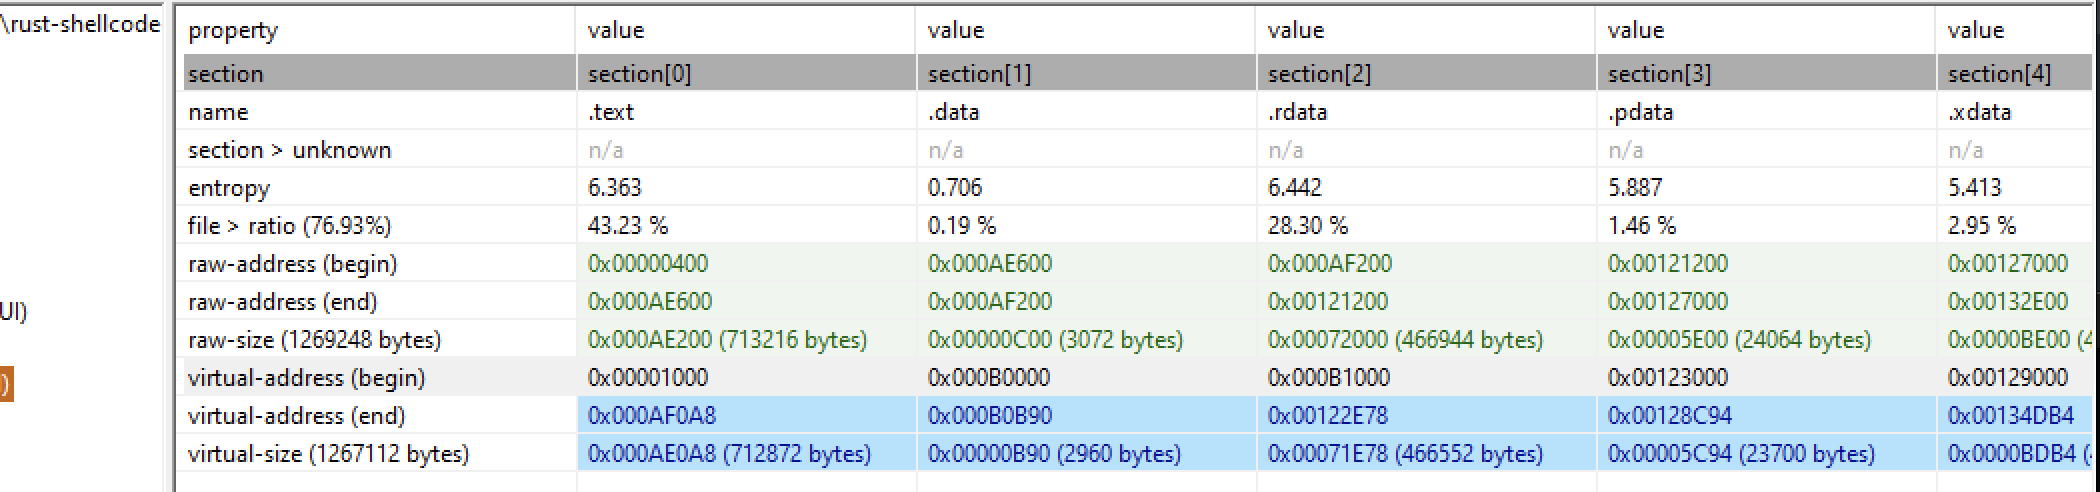Select the section[1] header cell
Viewport: 2100px width, 492px height.
(x=1086, y=73)
